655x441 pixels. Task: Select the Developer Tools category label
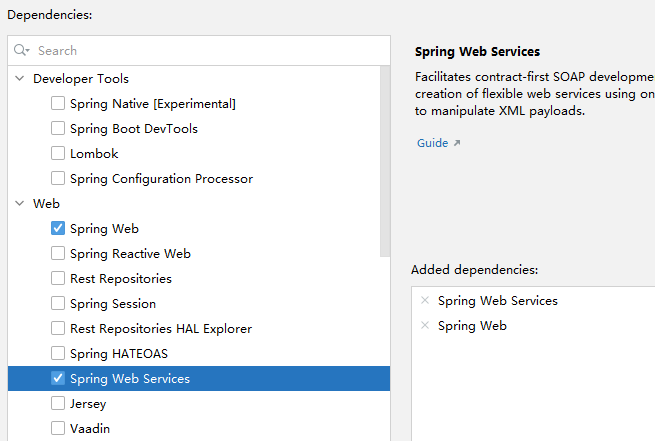81,79
